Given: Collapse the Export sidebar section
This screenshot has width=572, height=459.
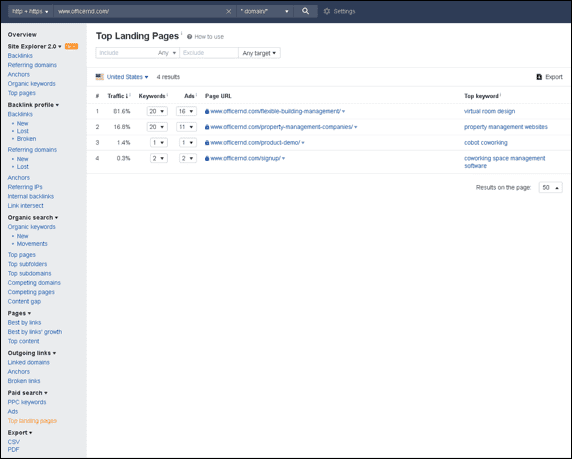Looking at the screenshot, I should pos(20,433).
